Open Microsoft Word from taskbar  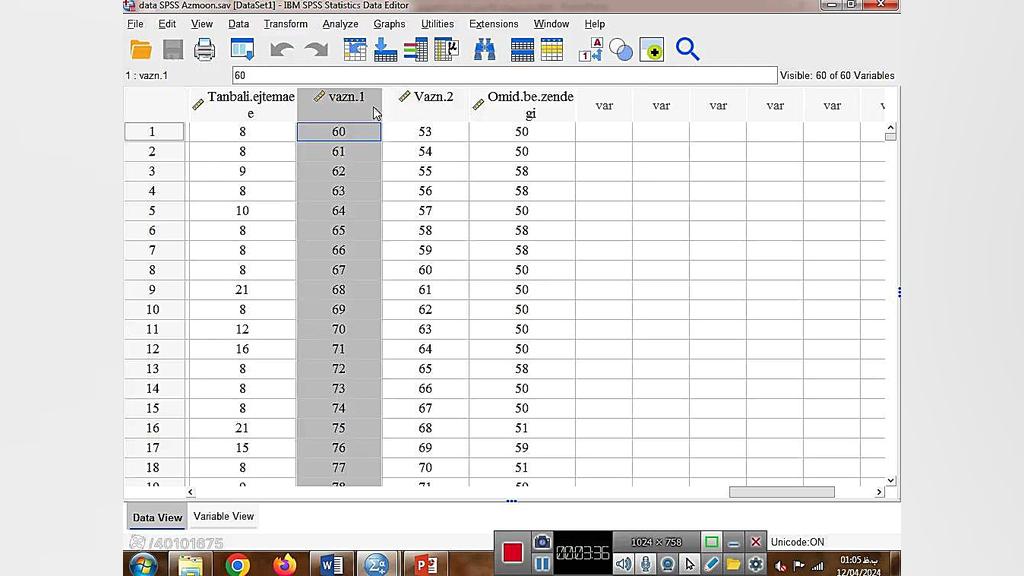pyautogui.click(x=331, y=564)
